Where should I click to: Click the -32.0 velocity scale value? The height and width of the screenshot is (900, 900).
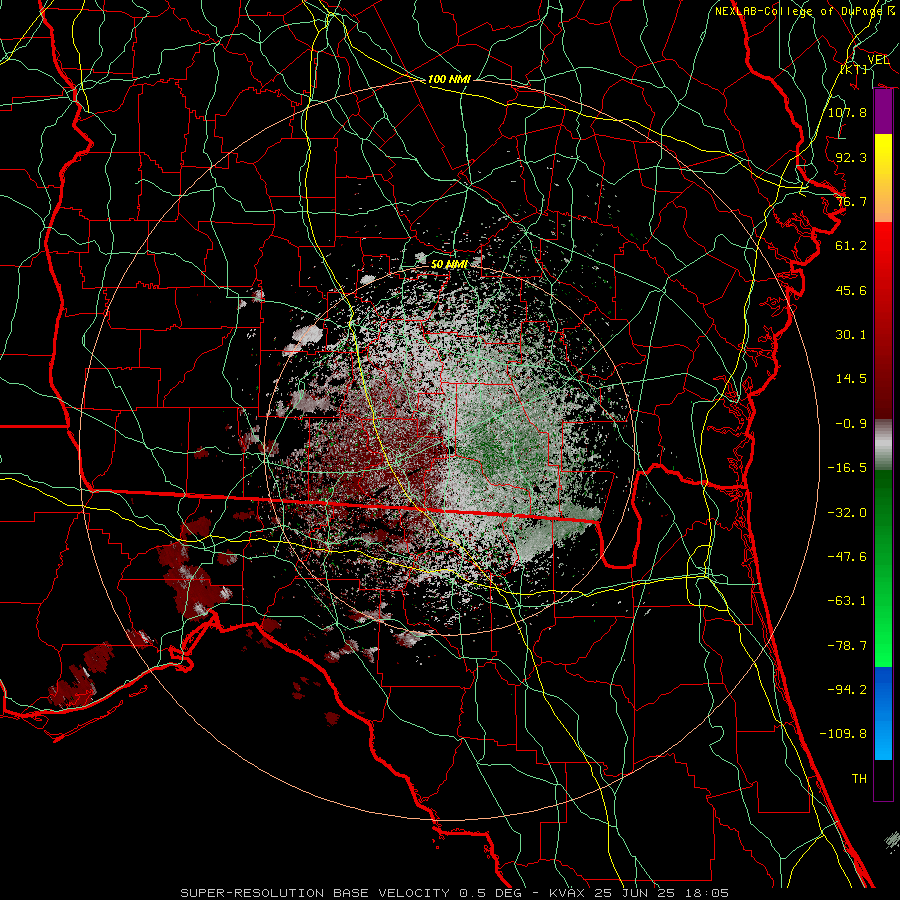847,513
